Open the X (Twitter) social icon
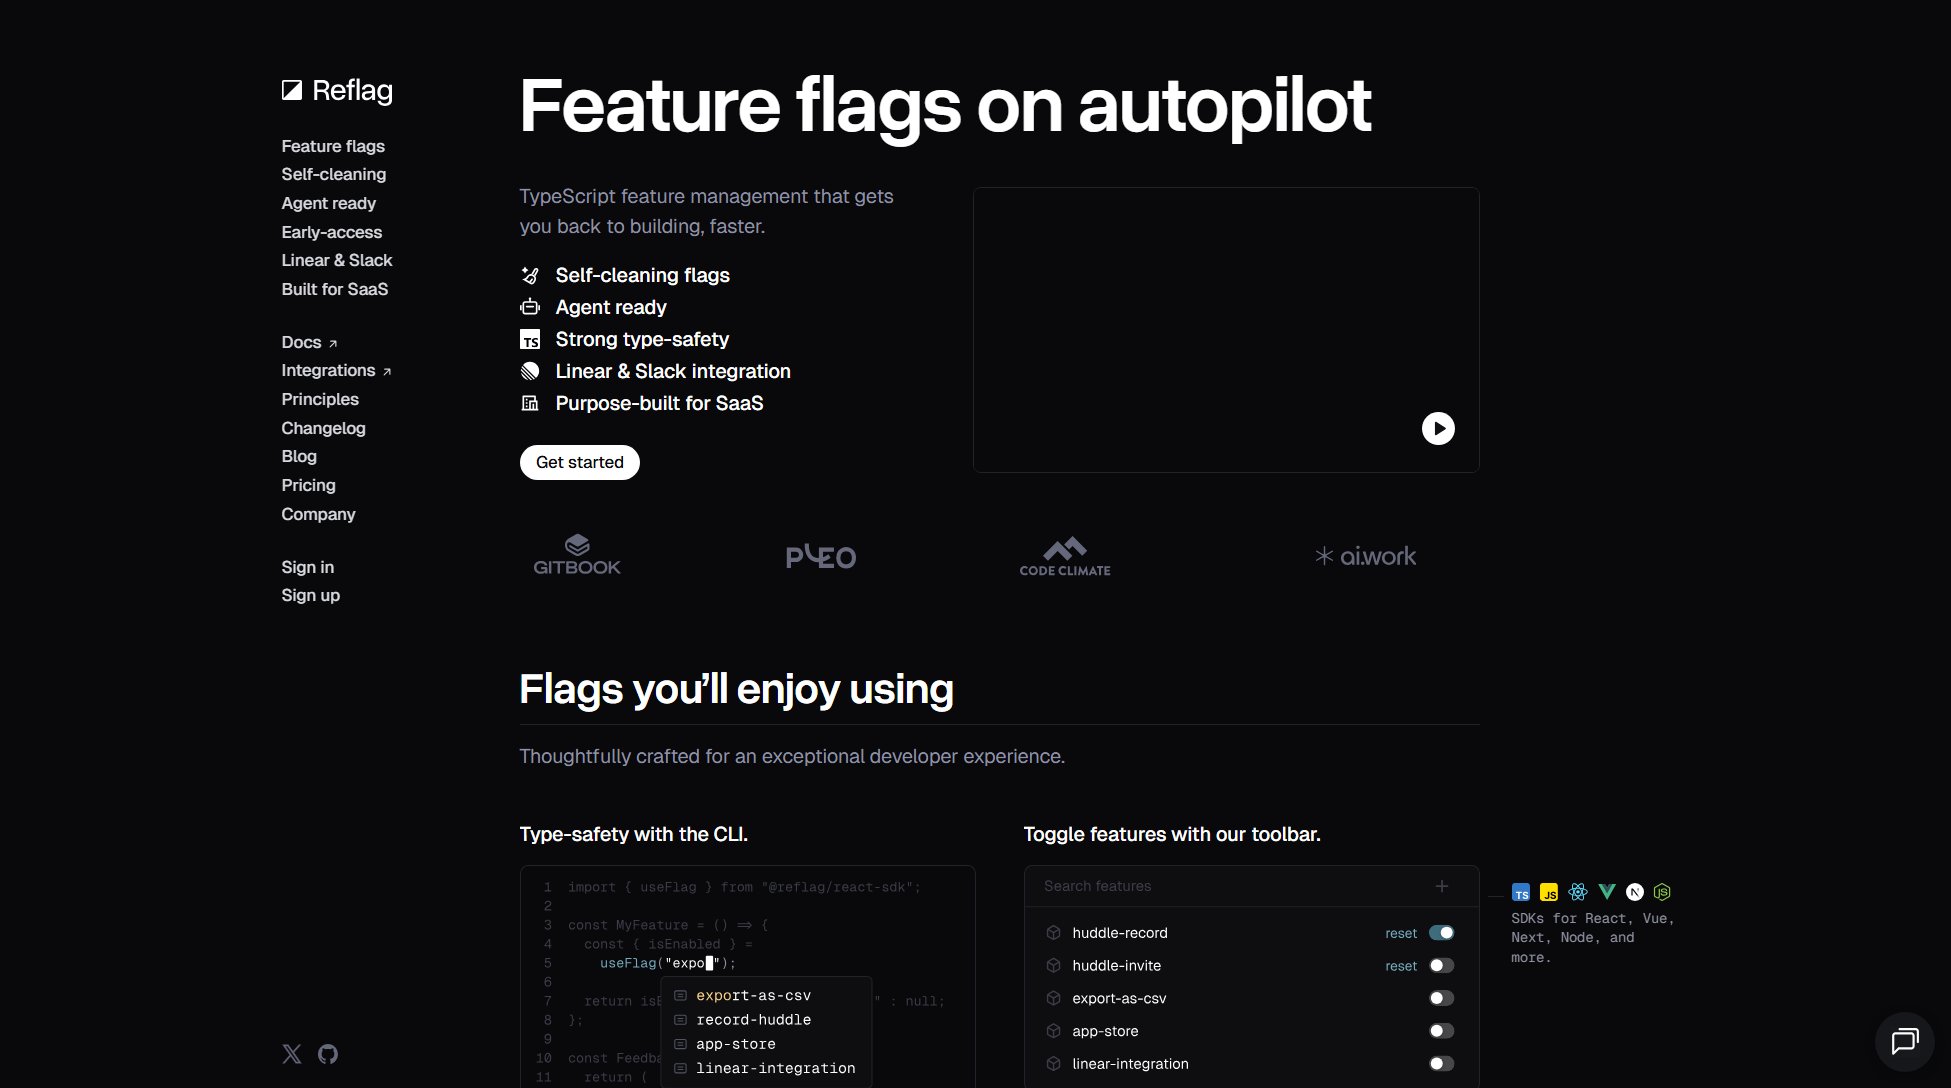This screenshot has height=1088, width=1951. pos(292,1054)
